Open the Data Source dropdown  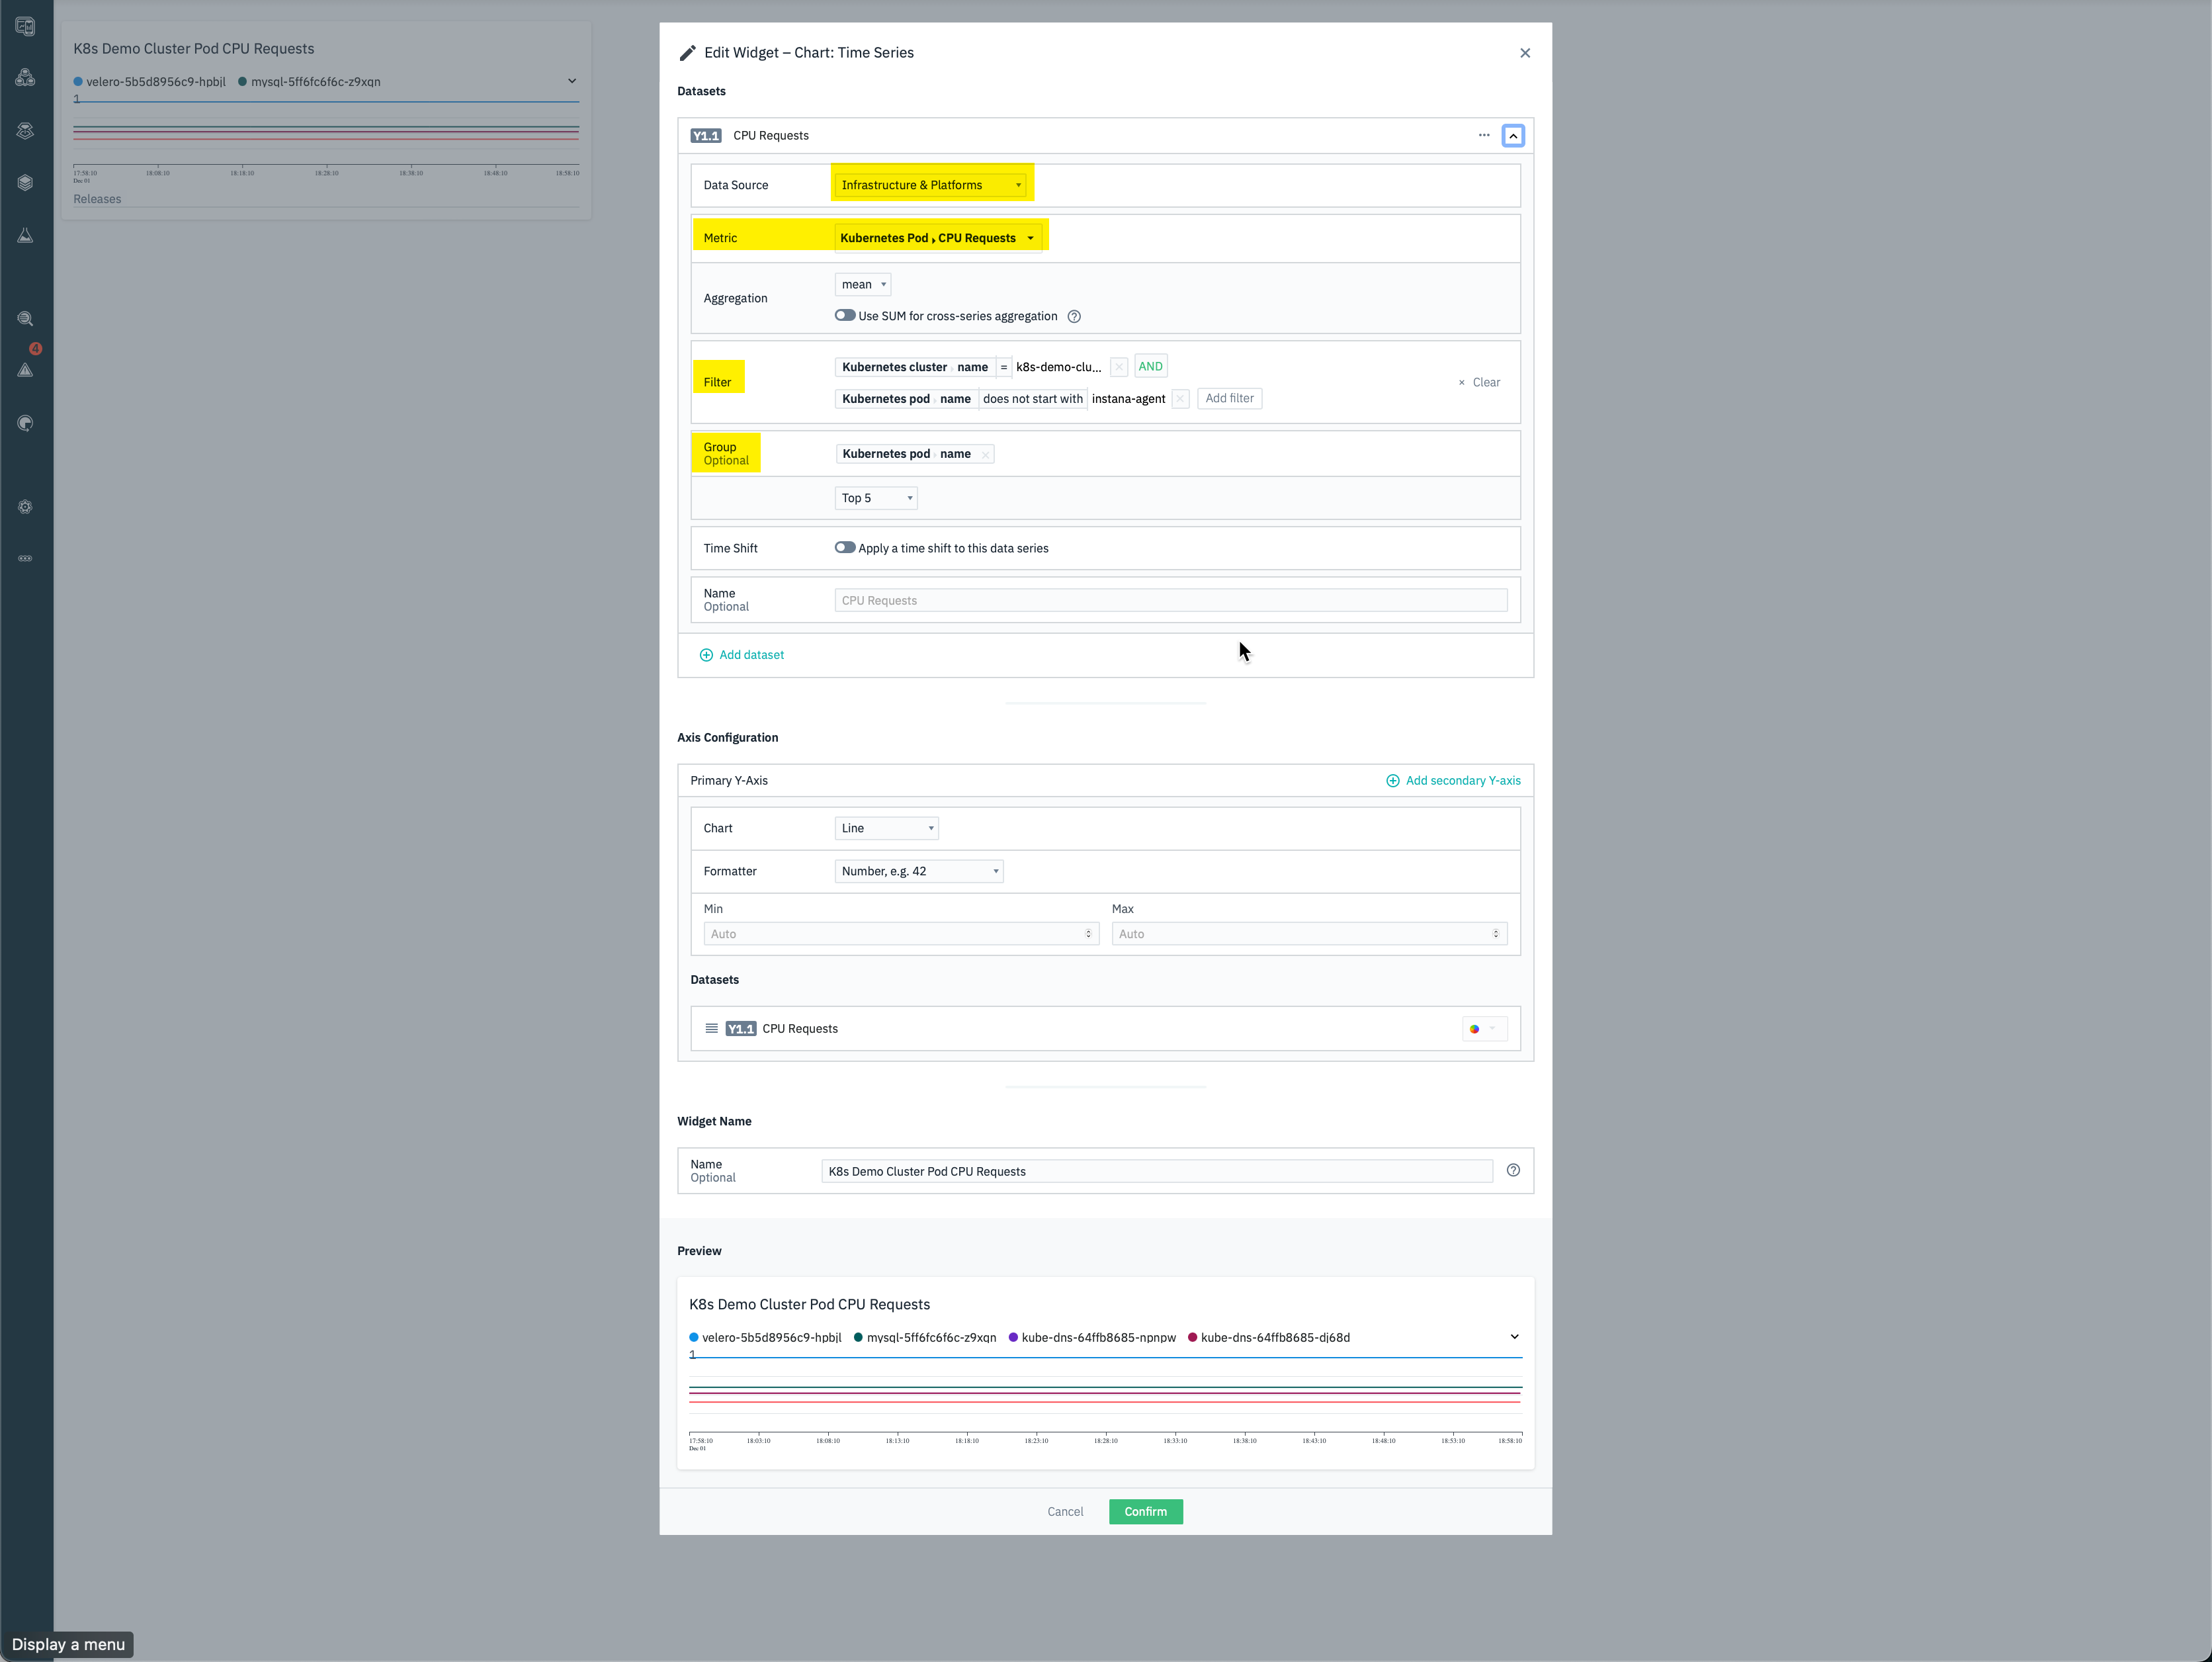pyautogui.click(x=930, y=185)
